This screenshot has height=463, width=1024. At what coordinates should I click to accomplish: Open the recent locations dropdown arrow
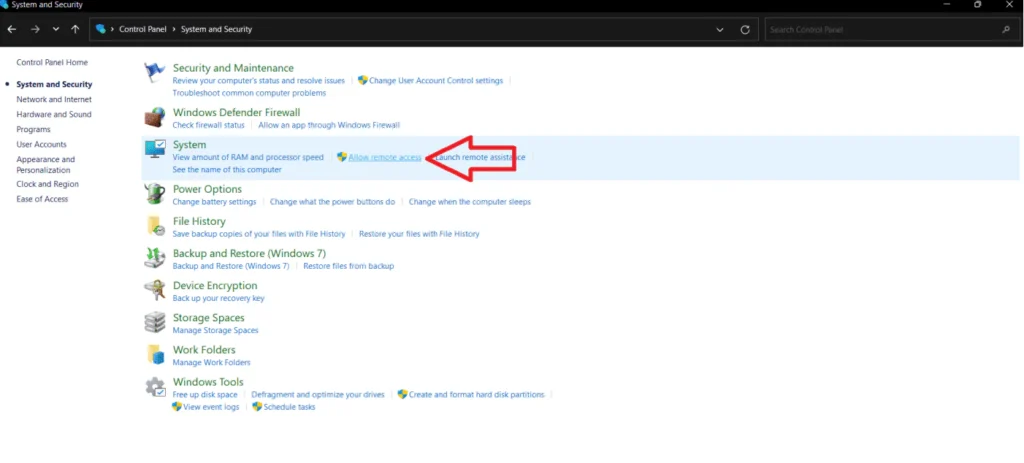56,30
